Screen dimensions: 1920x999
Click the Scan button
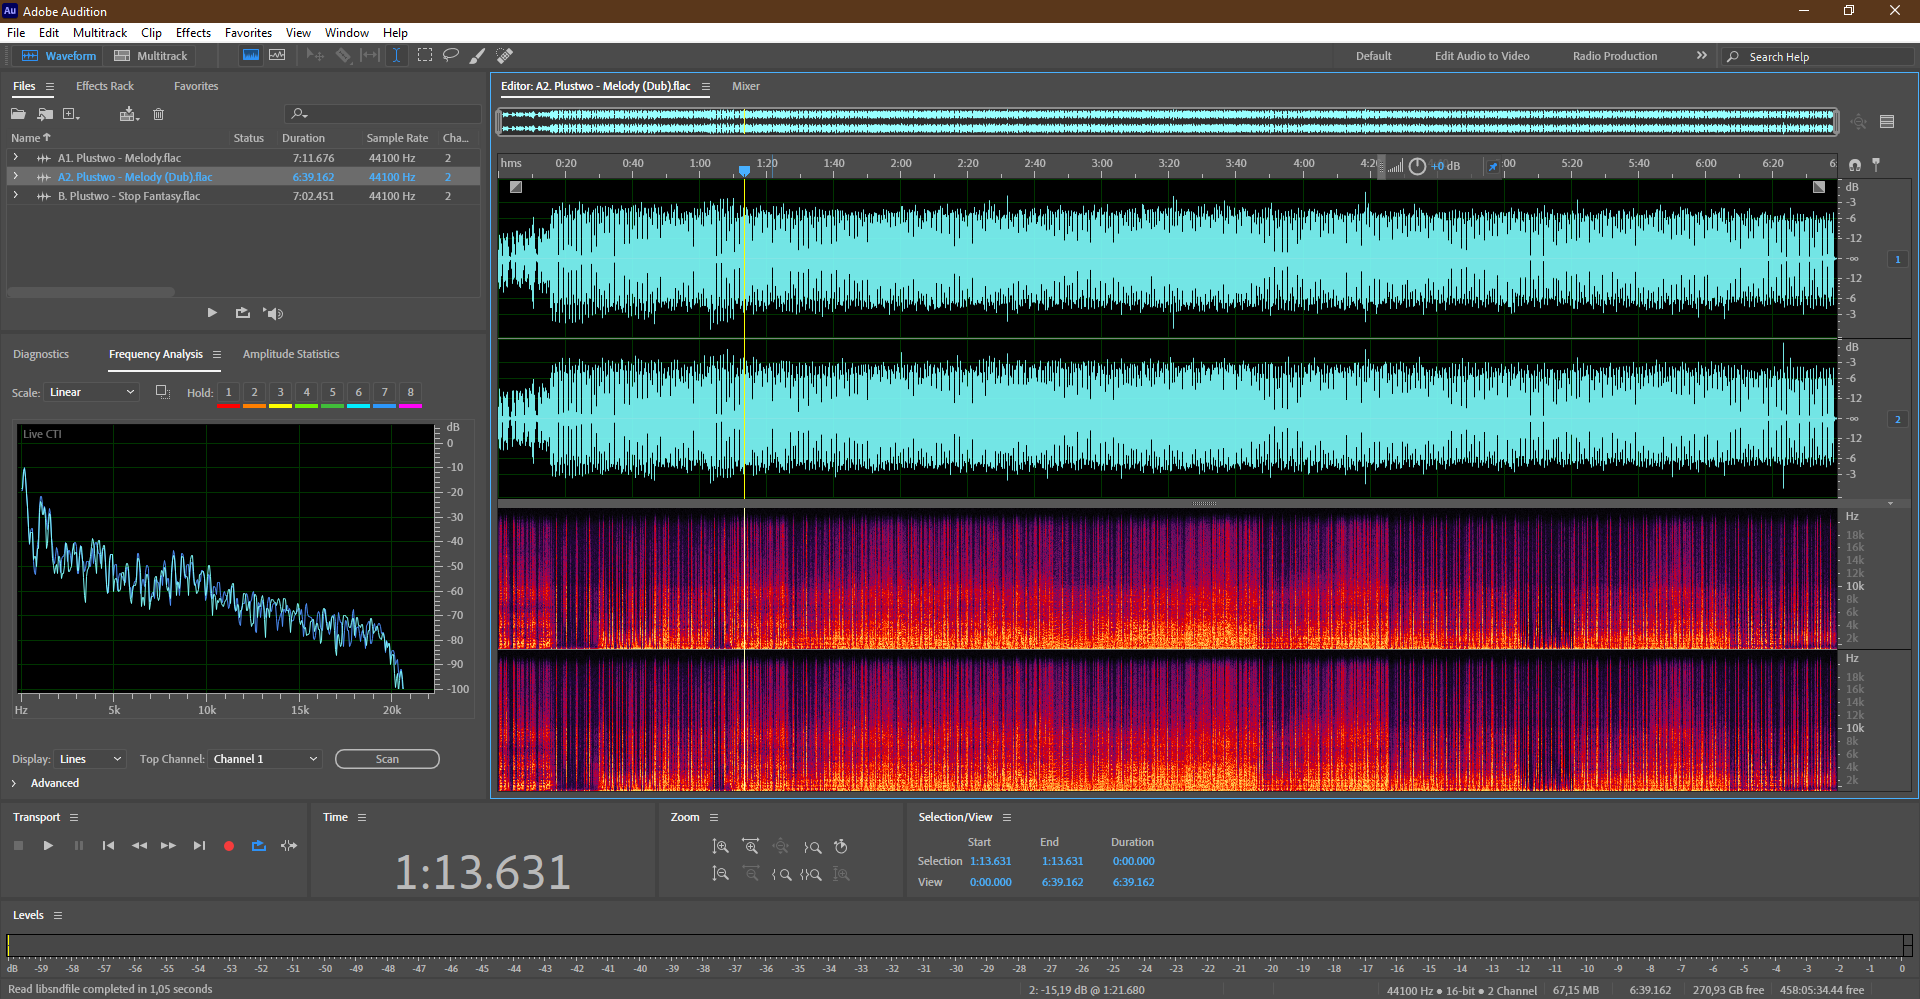tap(387, 759)
